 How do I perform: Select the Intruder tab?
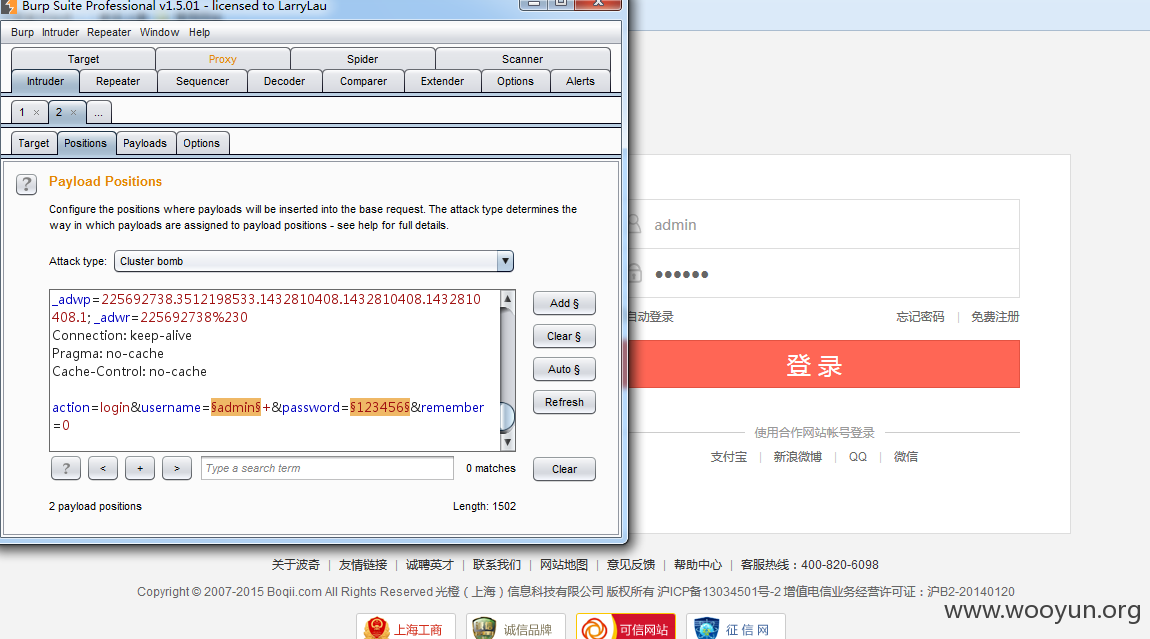45,81
